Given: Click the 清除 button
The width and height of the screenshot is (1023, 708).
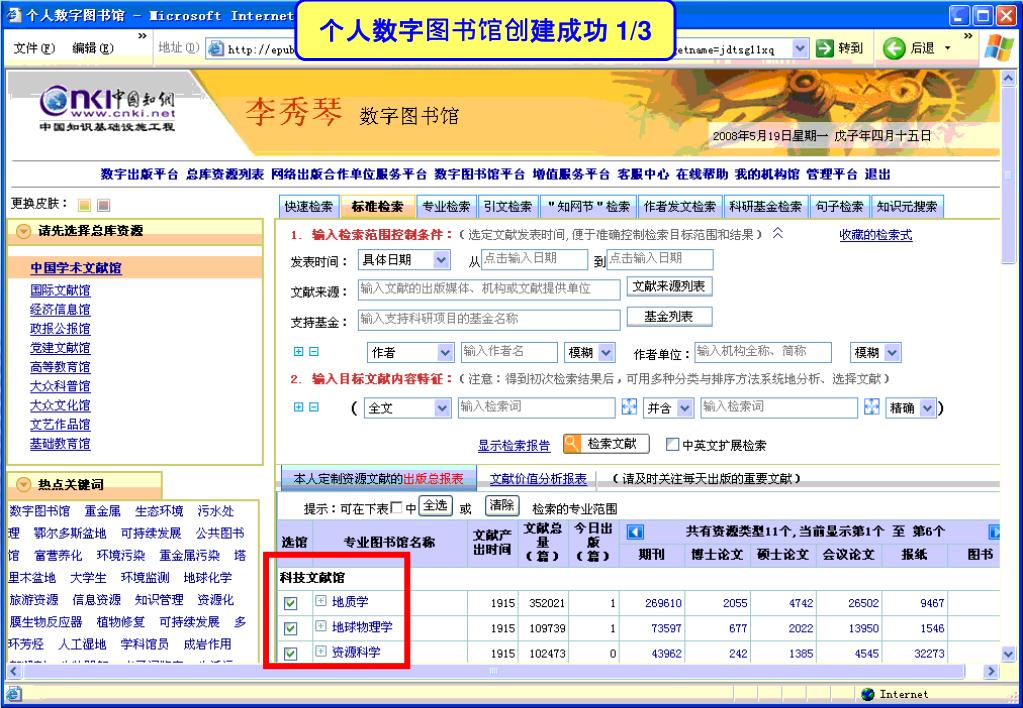Looking at the screenshot, I should point(502,506).
